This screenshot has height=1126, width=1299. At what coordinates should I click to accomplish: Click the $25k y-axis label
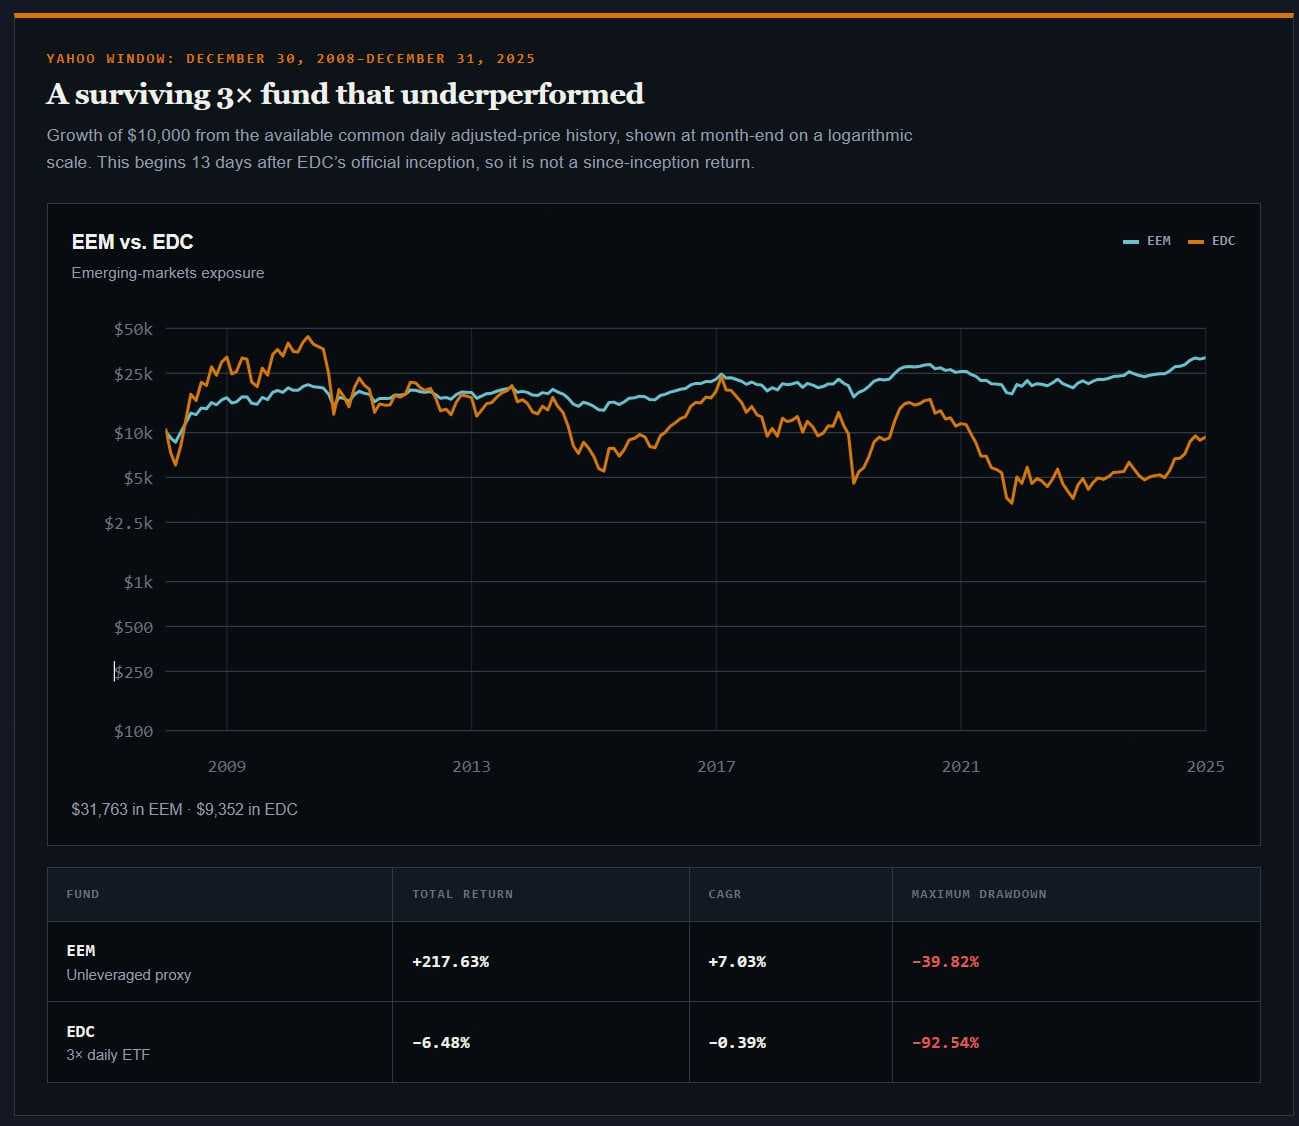pyautogui.click(x=133, y=374)
